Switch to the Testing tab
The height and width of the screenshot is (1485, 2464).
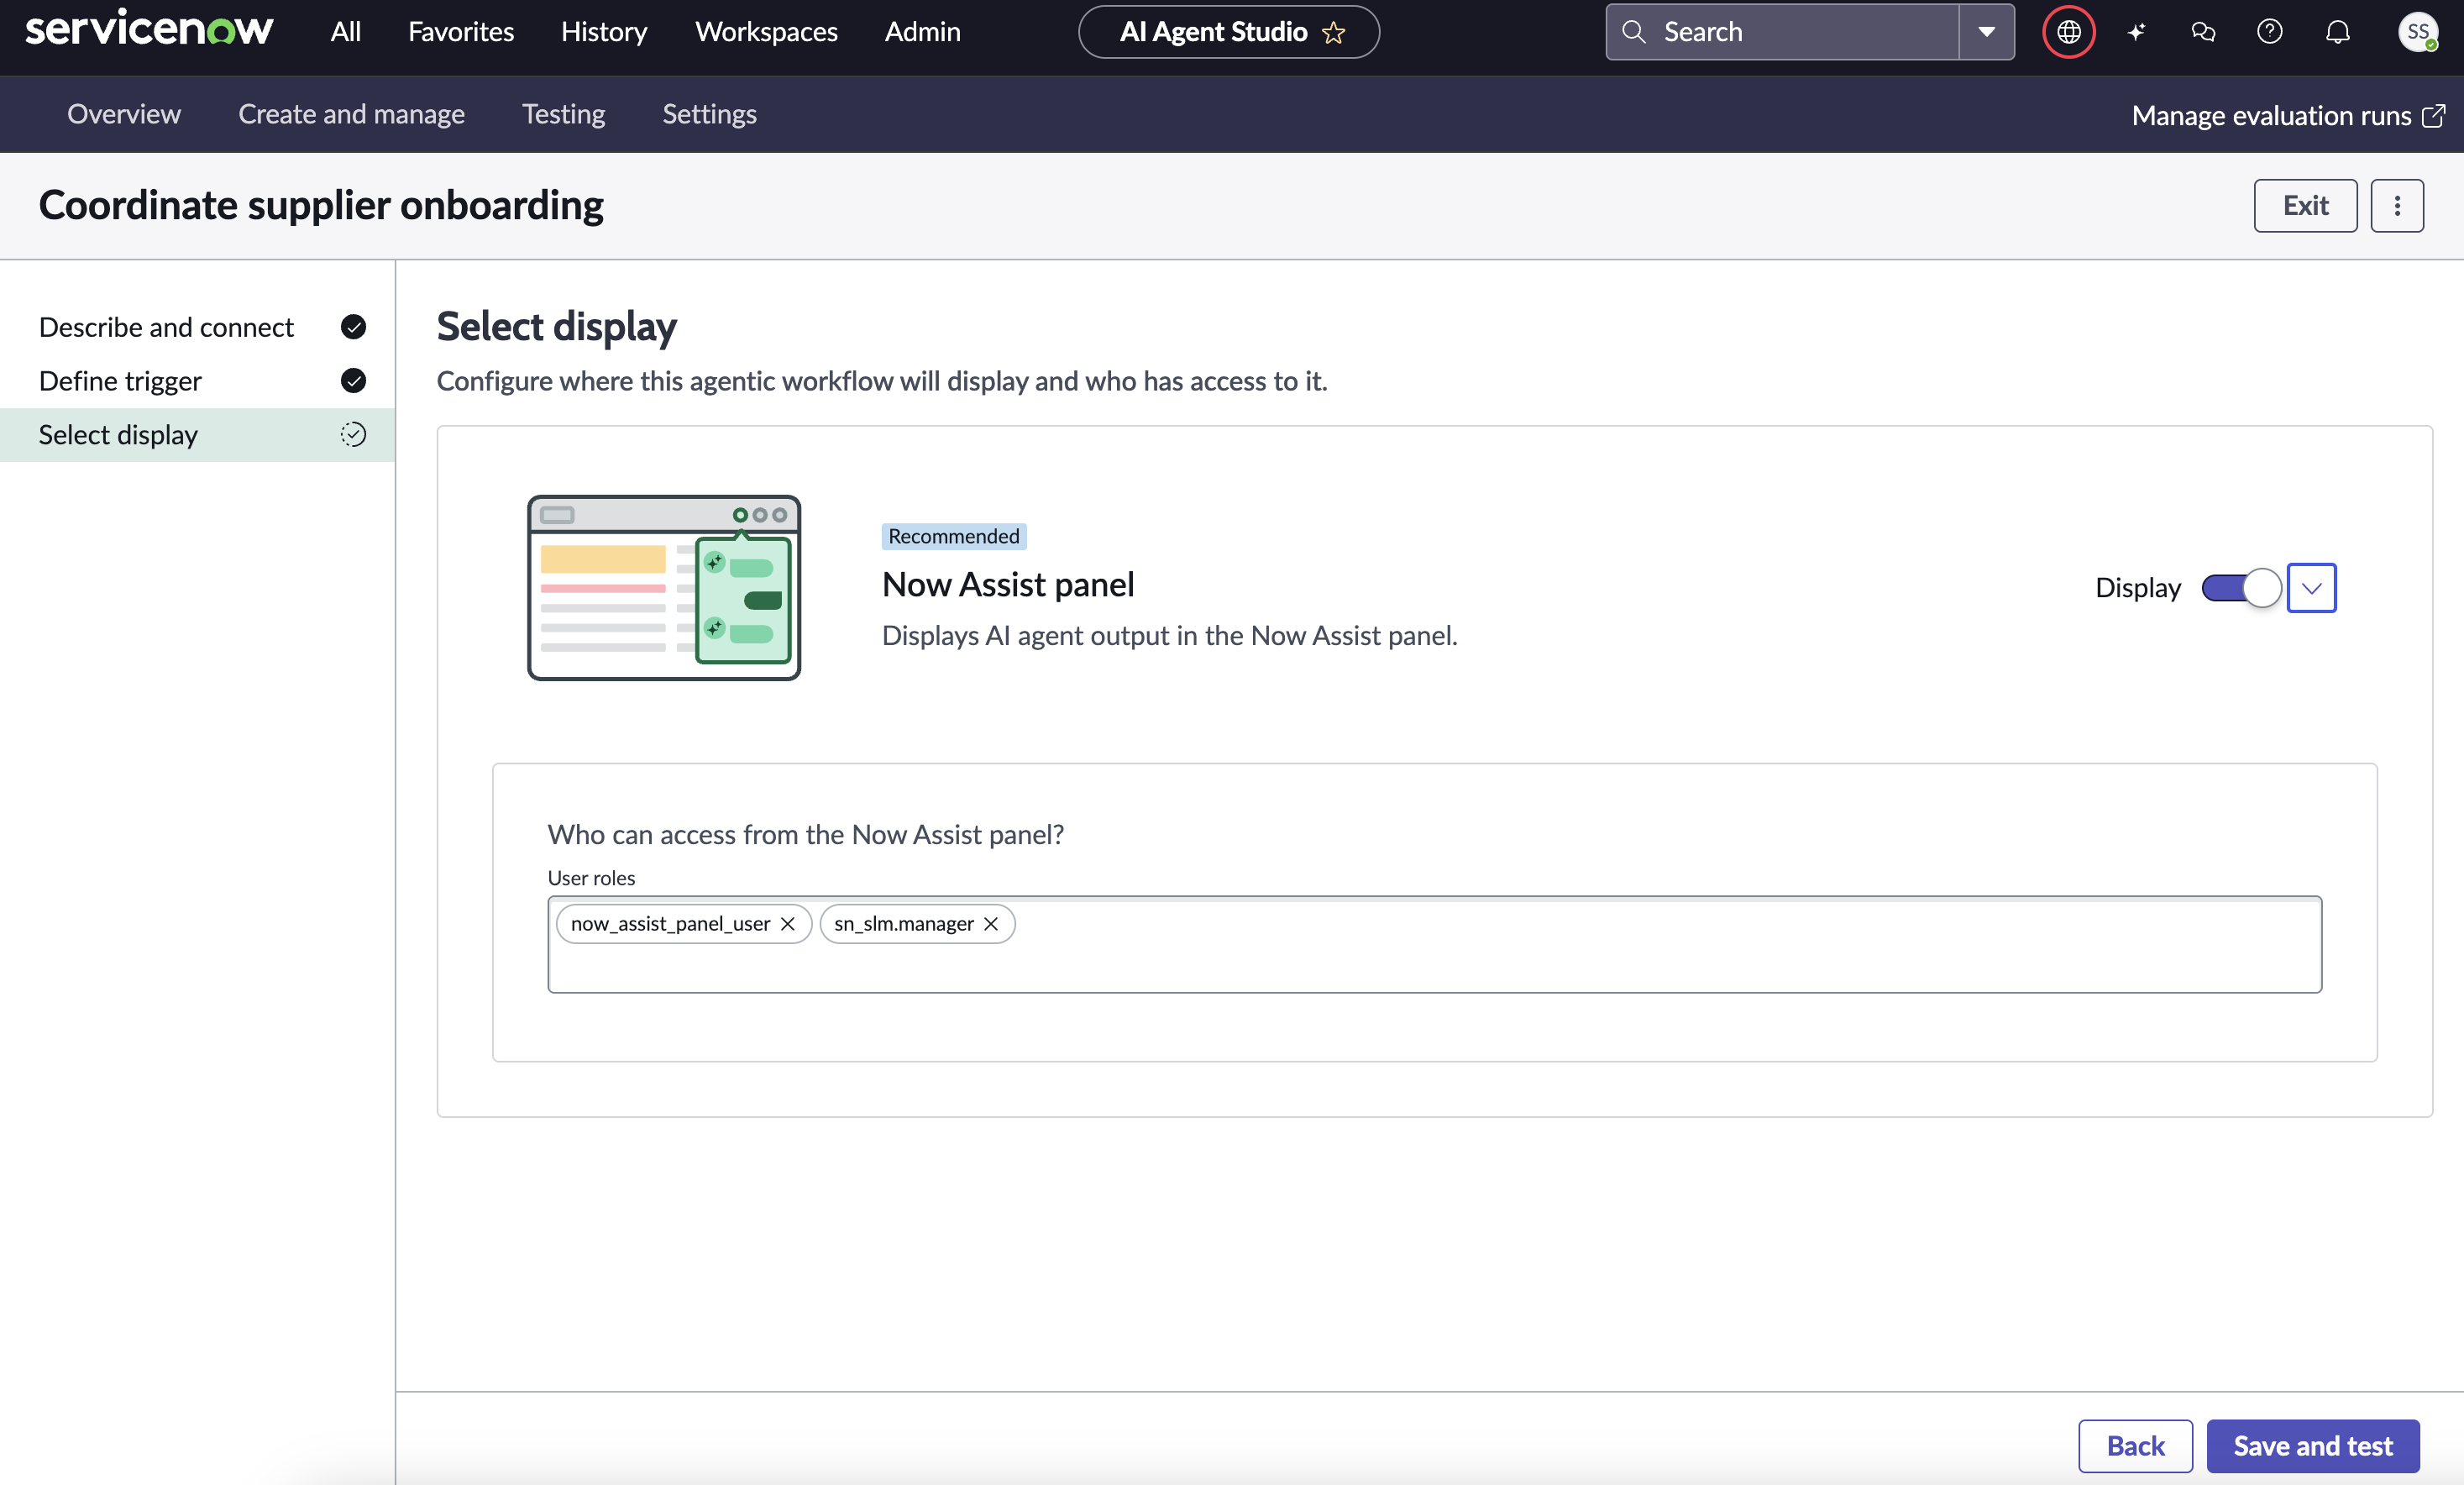pos(563,114)
